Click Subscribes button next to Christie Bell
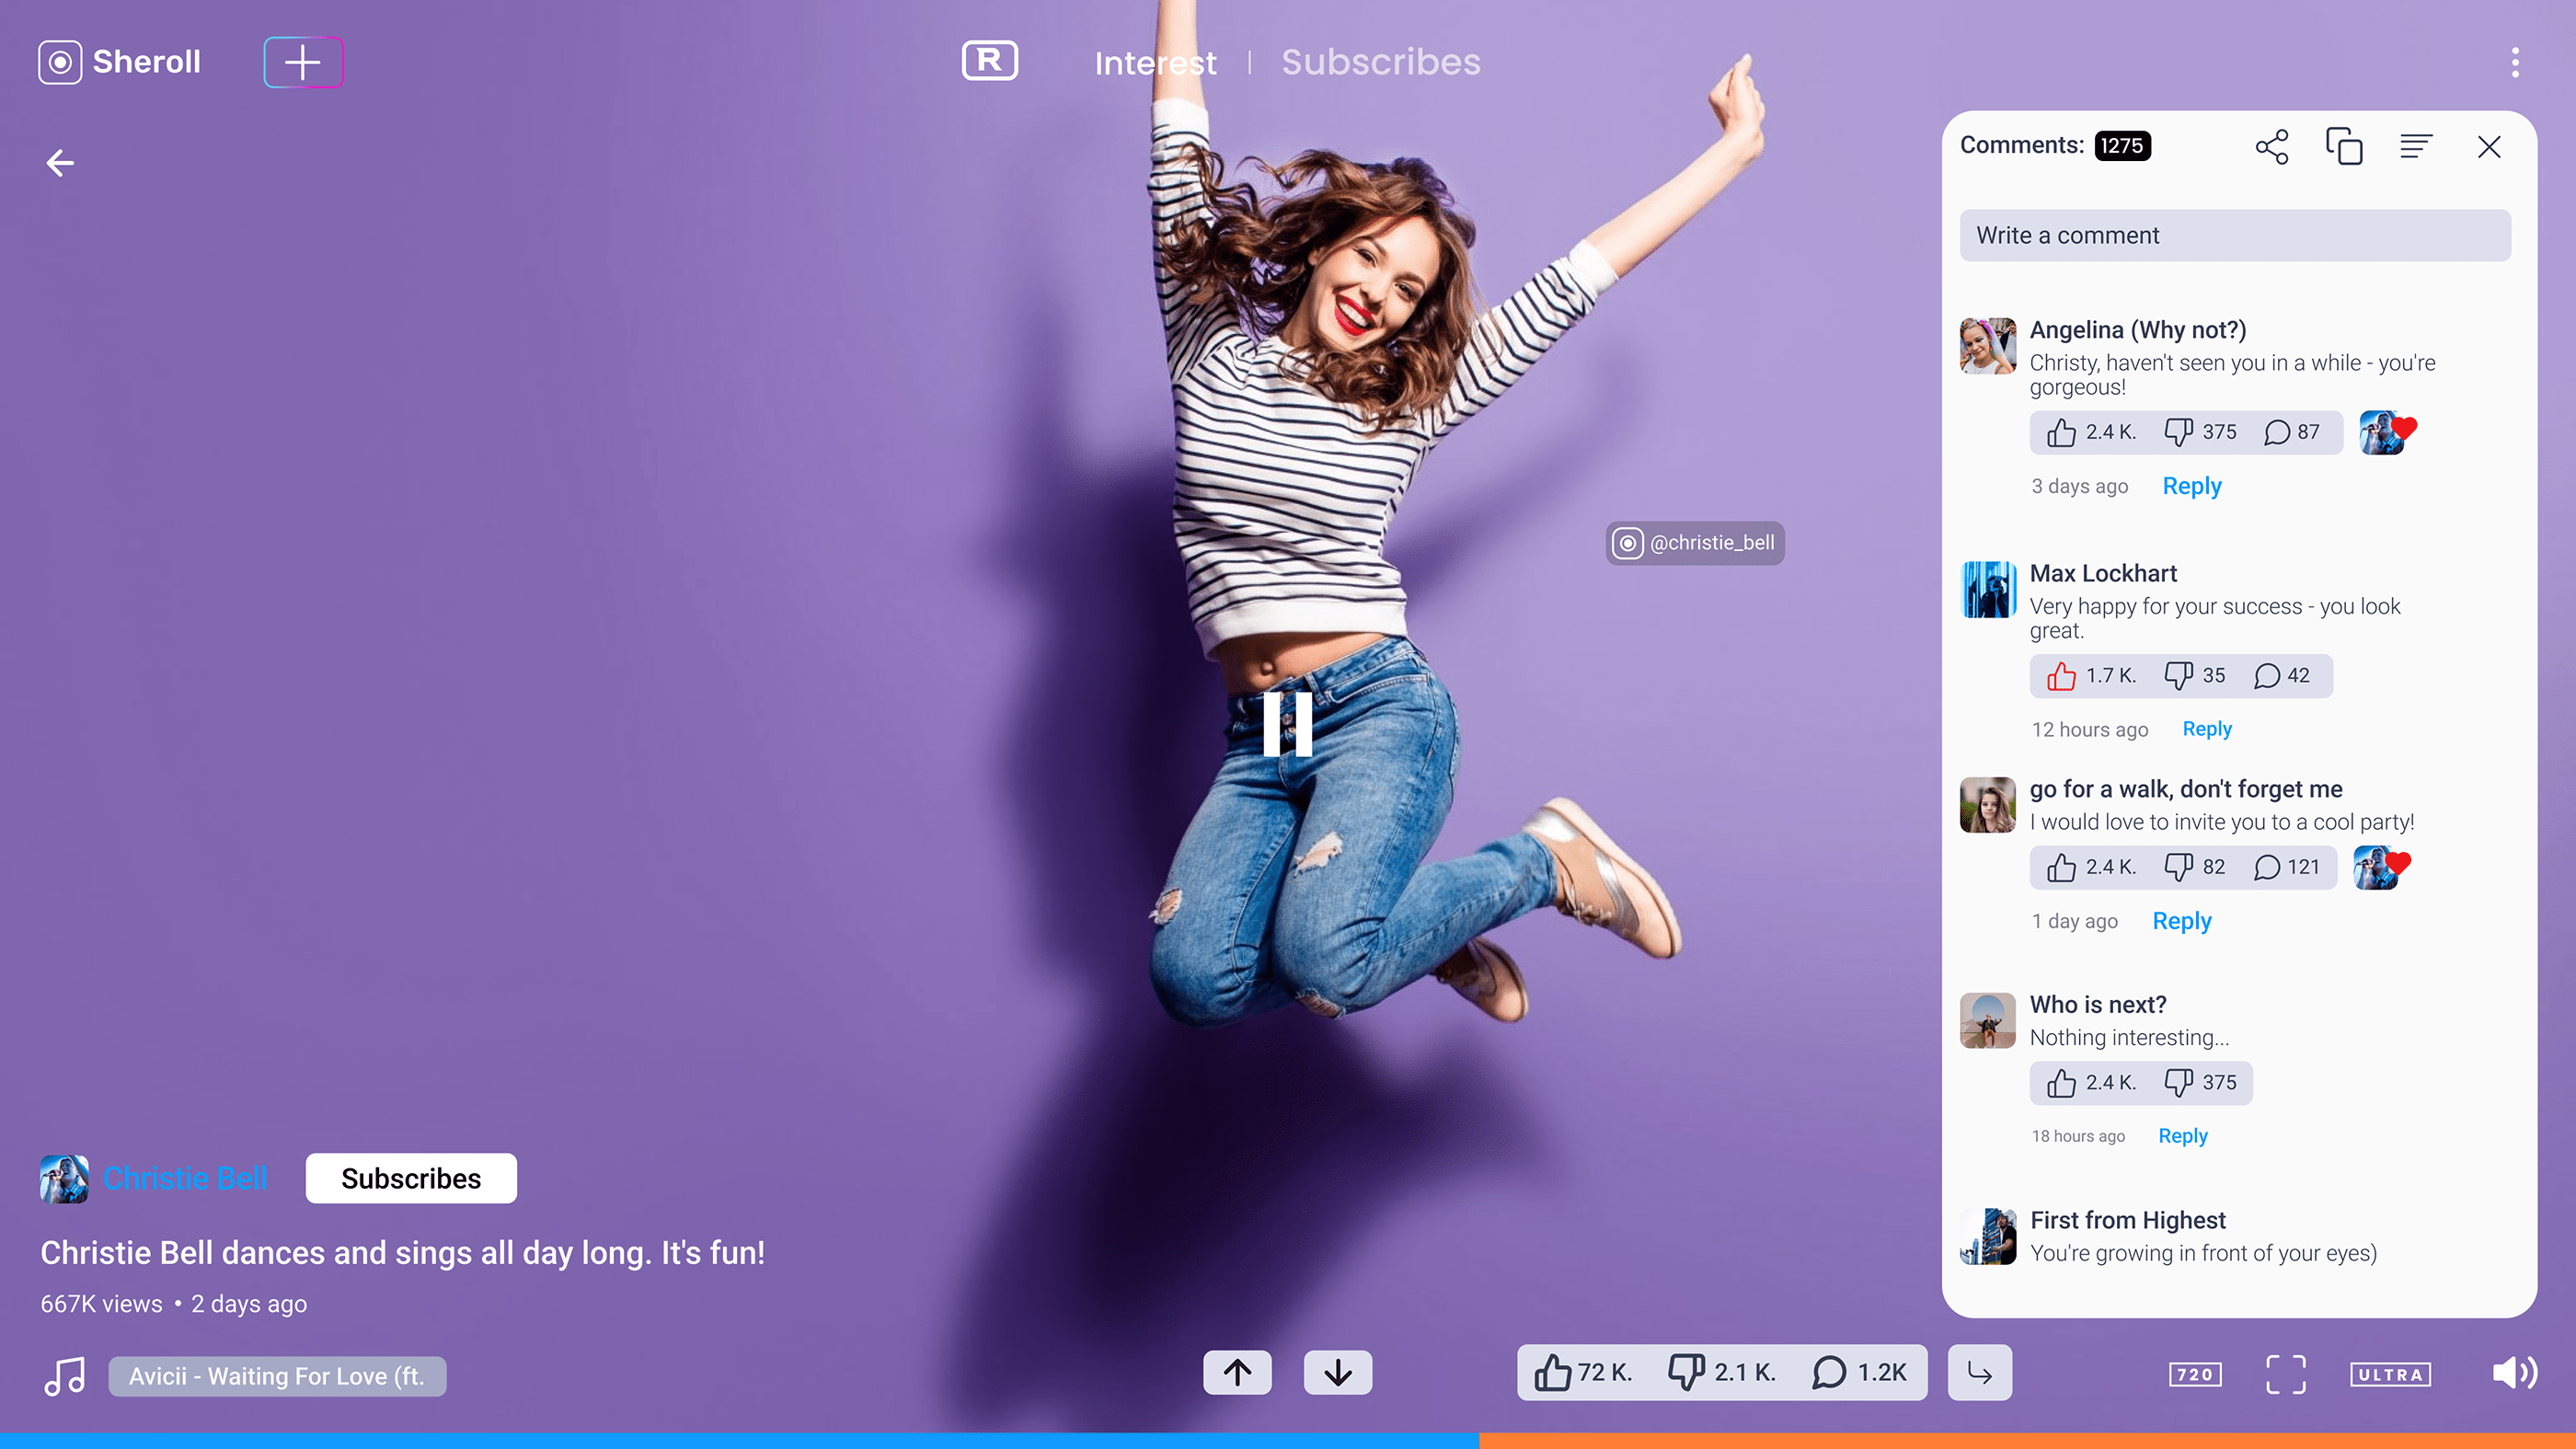 [411, 1178]
